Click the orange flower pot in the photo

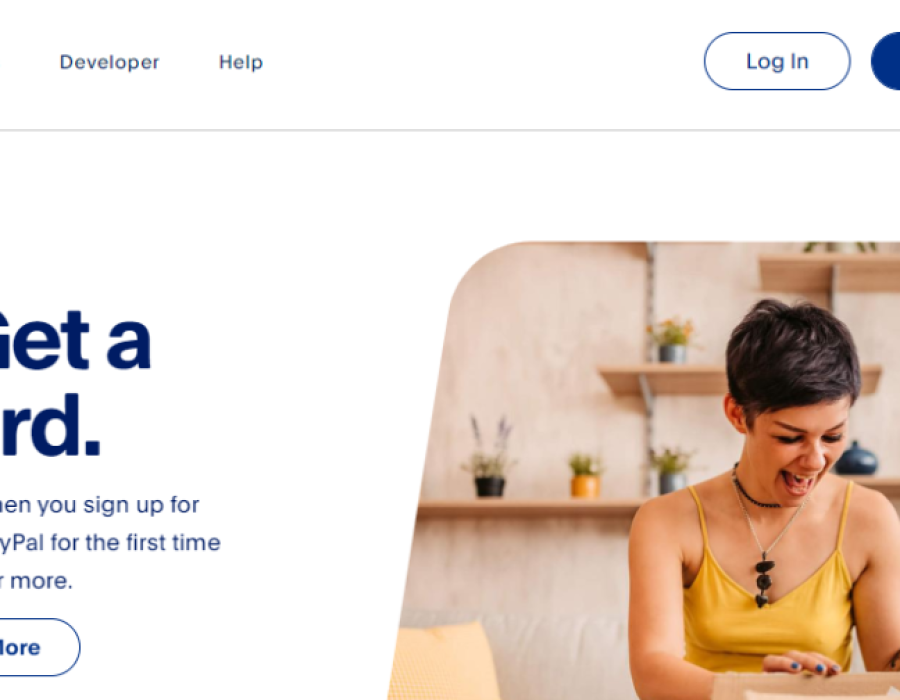tap(585, 486)
